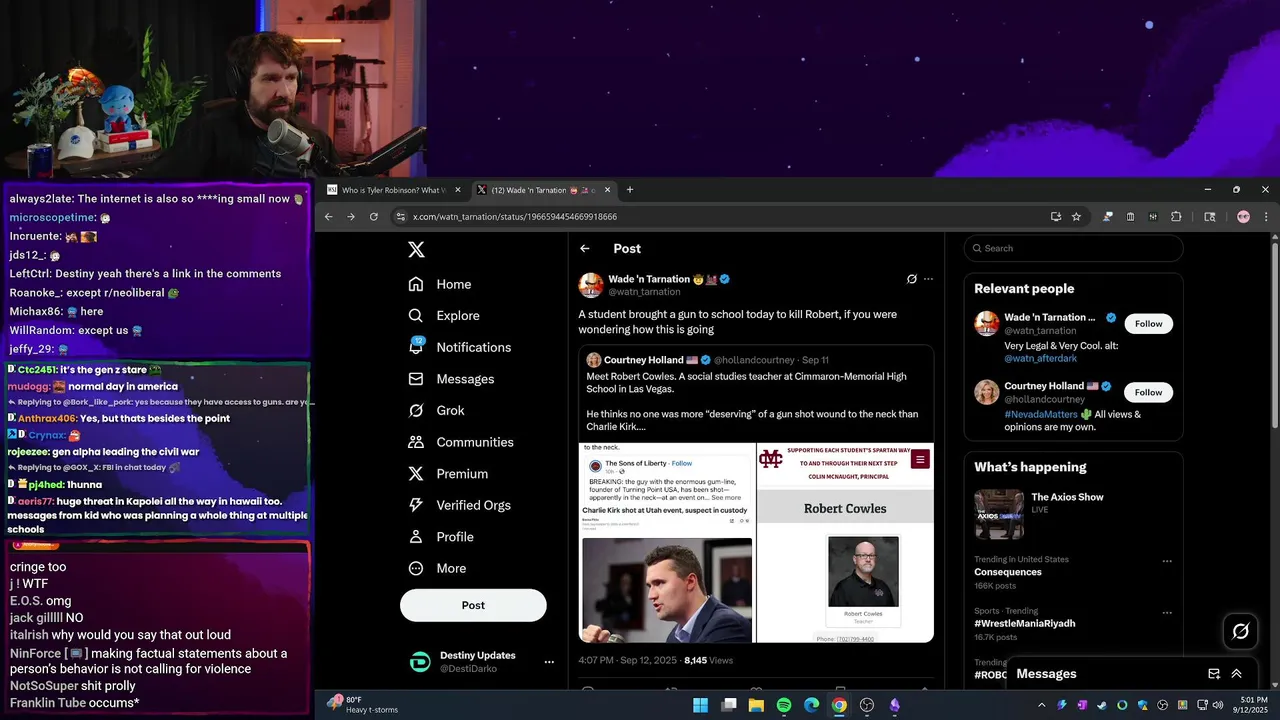Open the Windows Start button
This screenshot has width=1280, height=720.
point(701,705)
